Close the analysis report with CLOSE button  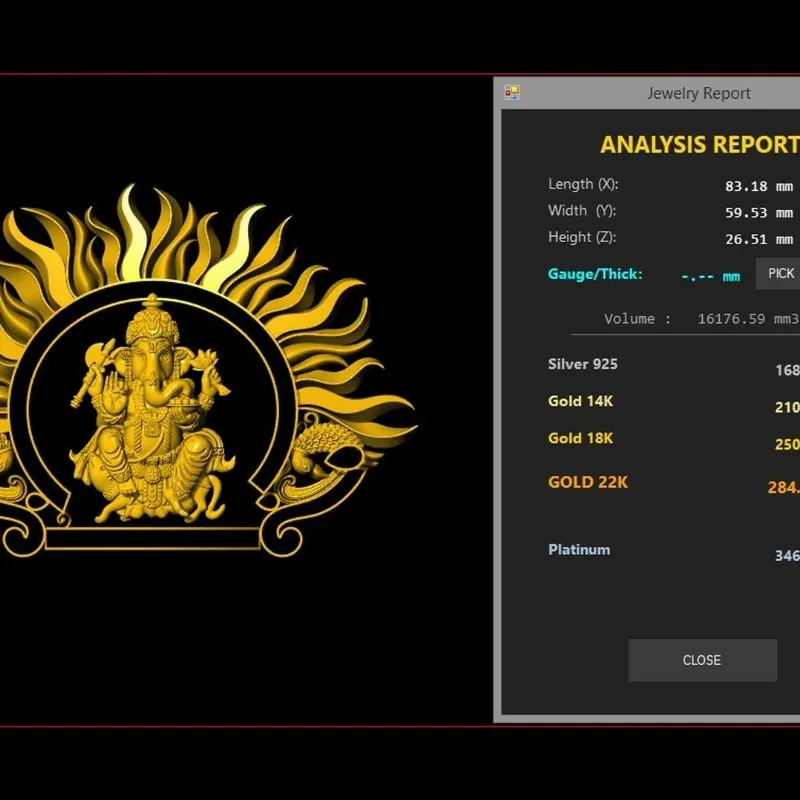[x=703, y=660]
